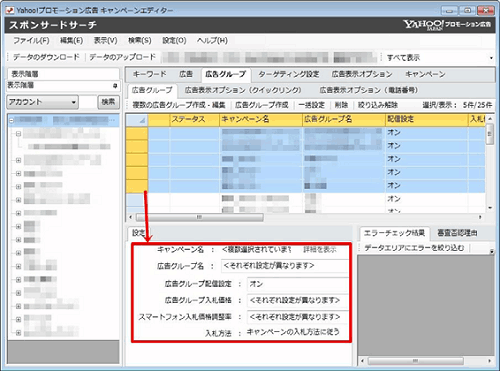Switch to the ターゲティング設定 tab
This screenshot has height=371, width=500.
pyautogui.click(x=289, y=74)
